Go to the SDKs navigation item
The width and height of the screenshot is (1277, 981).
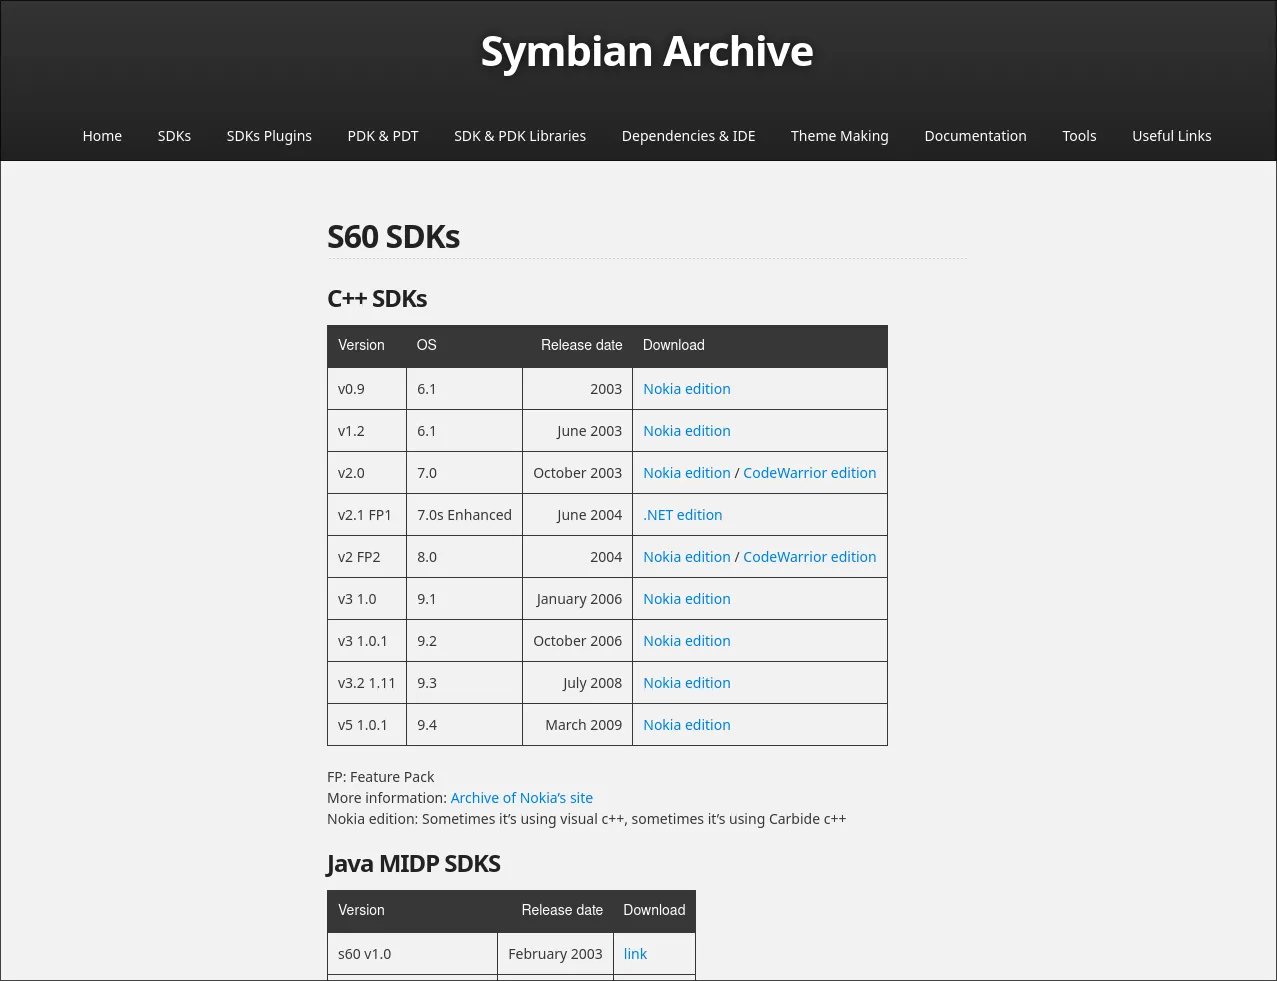point(174,136)
